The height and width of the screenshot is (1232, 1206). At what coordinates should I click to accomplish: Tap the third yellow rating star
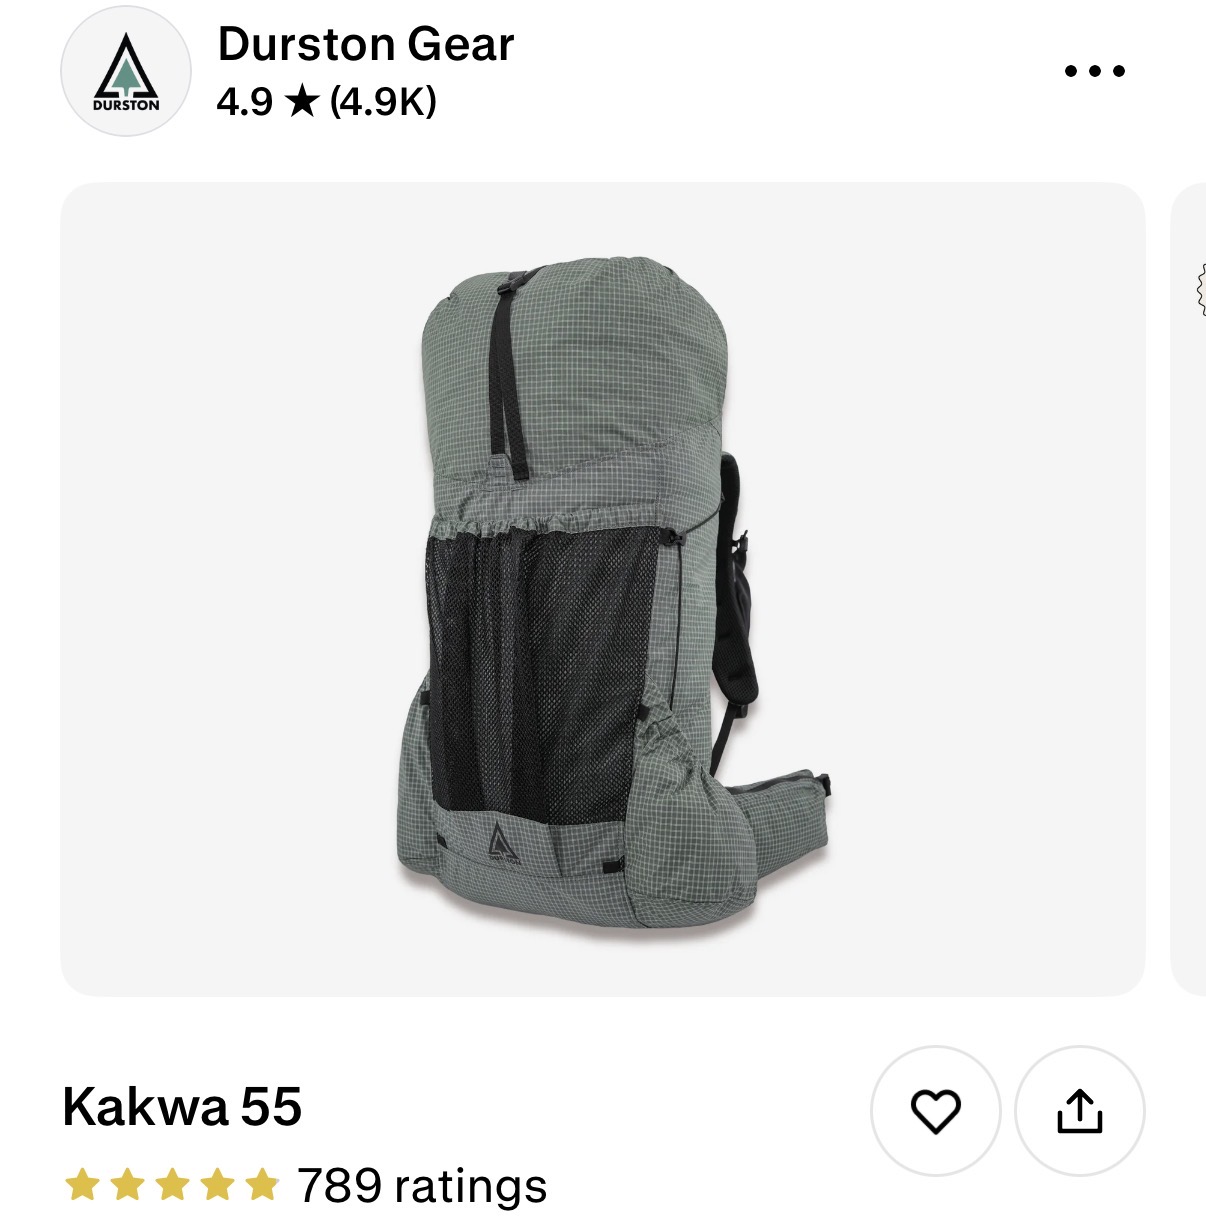click(172, 1185)
